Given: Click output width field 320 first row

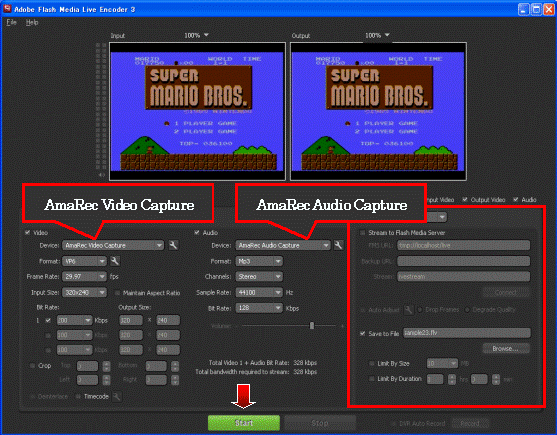Looking at the screenshot, I should point(131,320).
